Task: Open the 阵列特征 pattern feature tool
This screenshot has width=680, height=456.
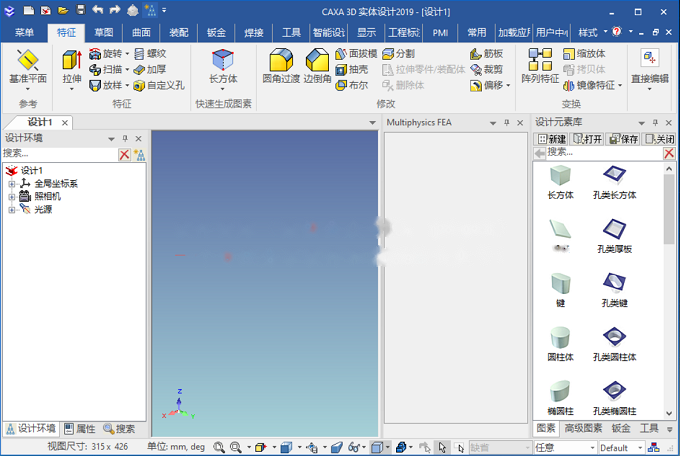Action: [540, 66]
